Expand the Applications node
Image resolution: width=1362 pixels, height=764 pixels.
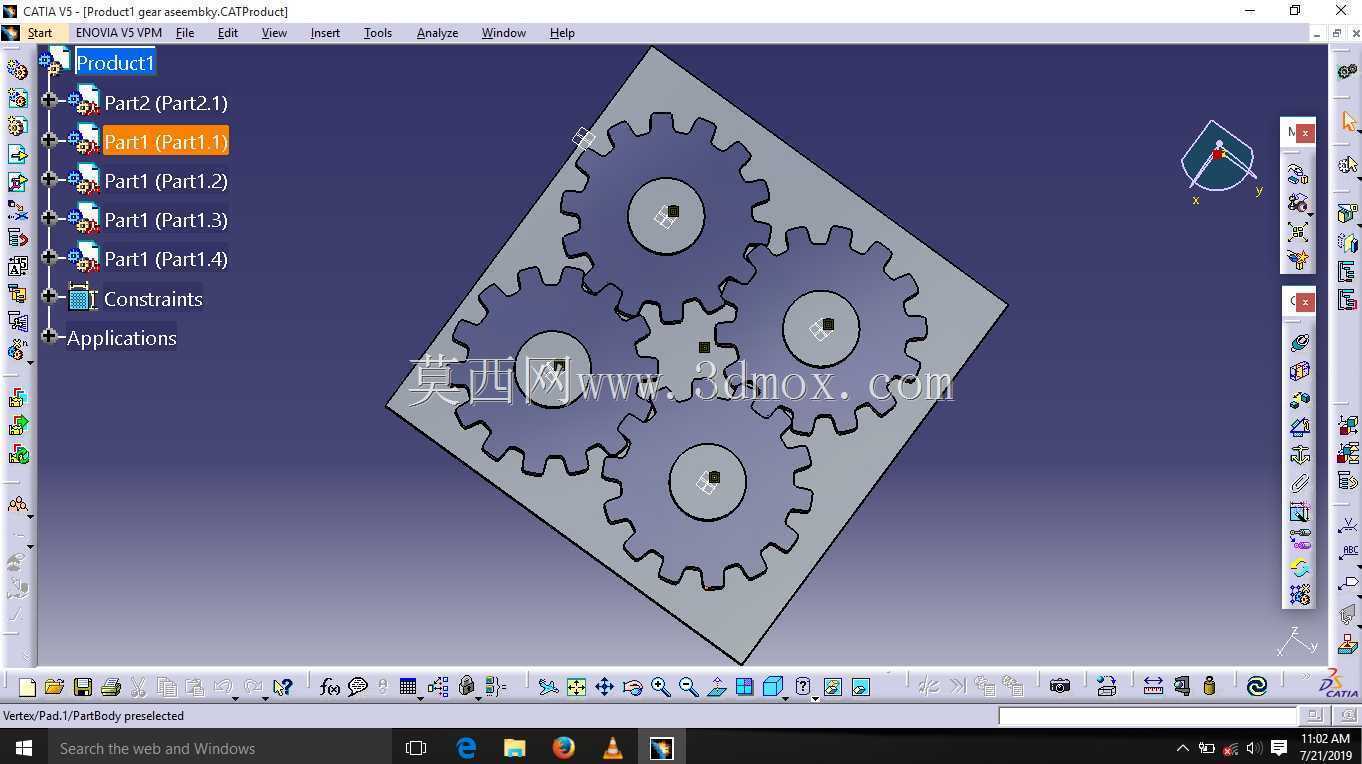[49, 336]
